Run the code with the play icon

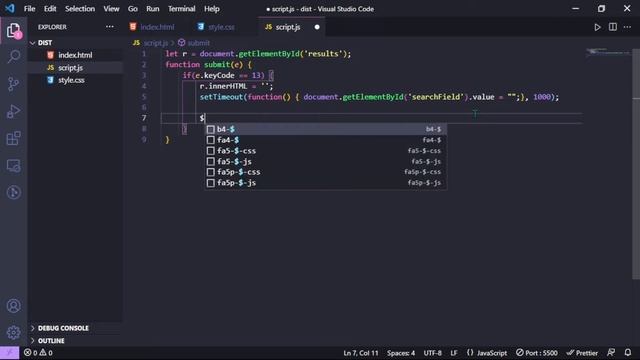[597, 27]
